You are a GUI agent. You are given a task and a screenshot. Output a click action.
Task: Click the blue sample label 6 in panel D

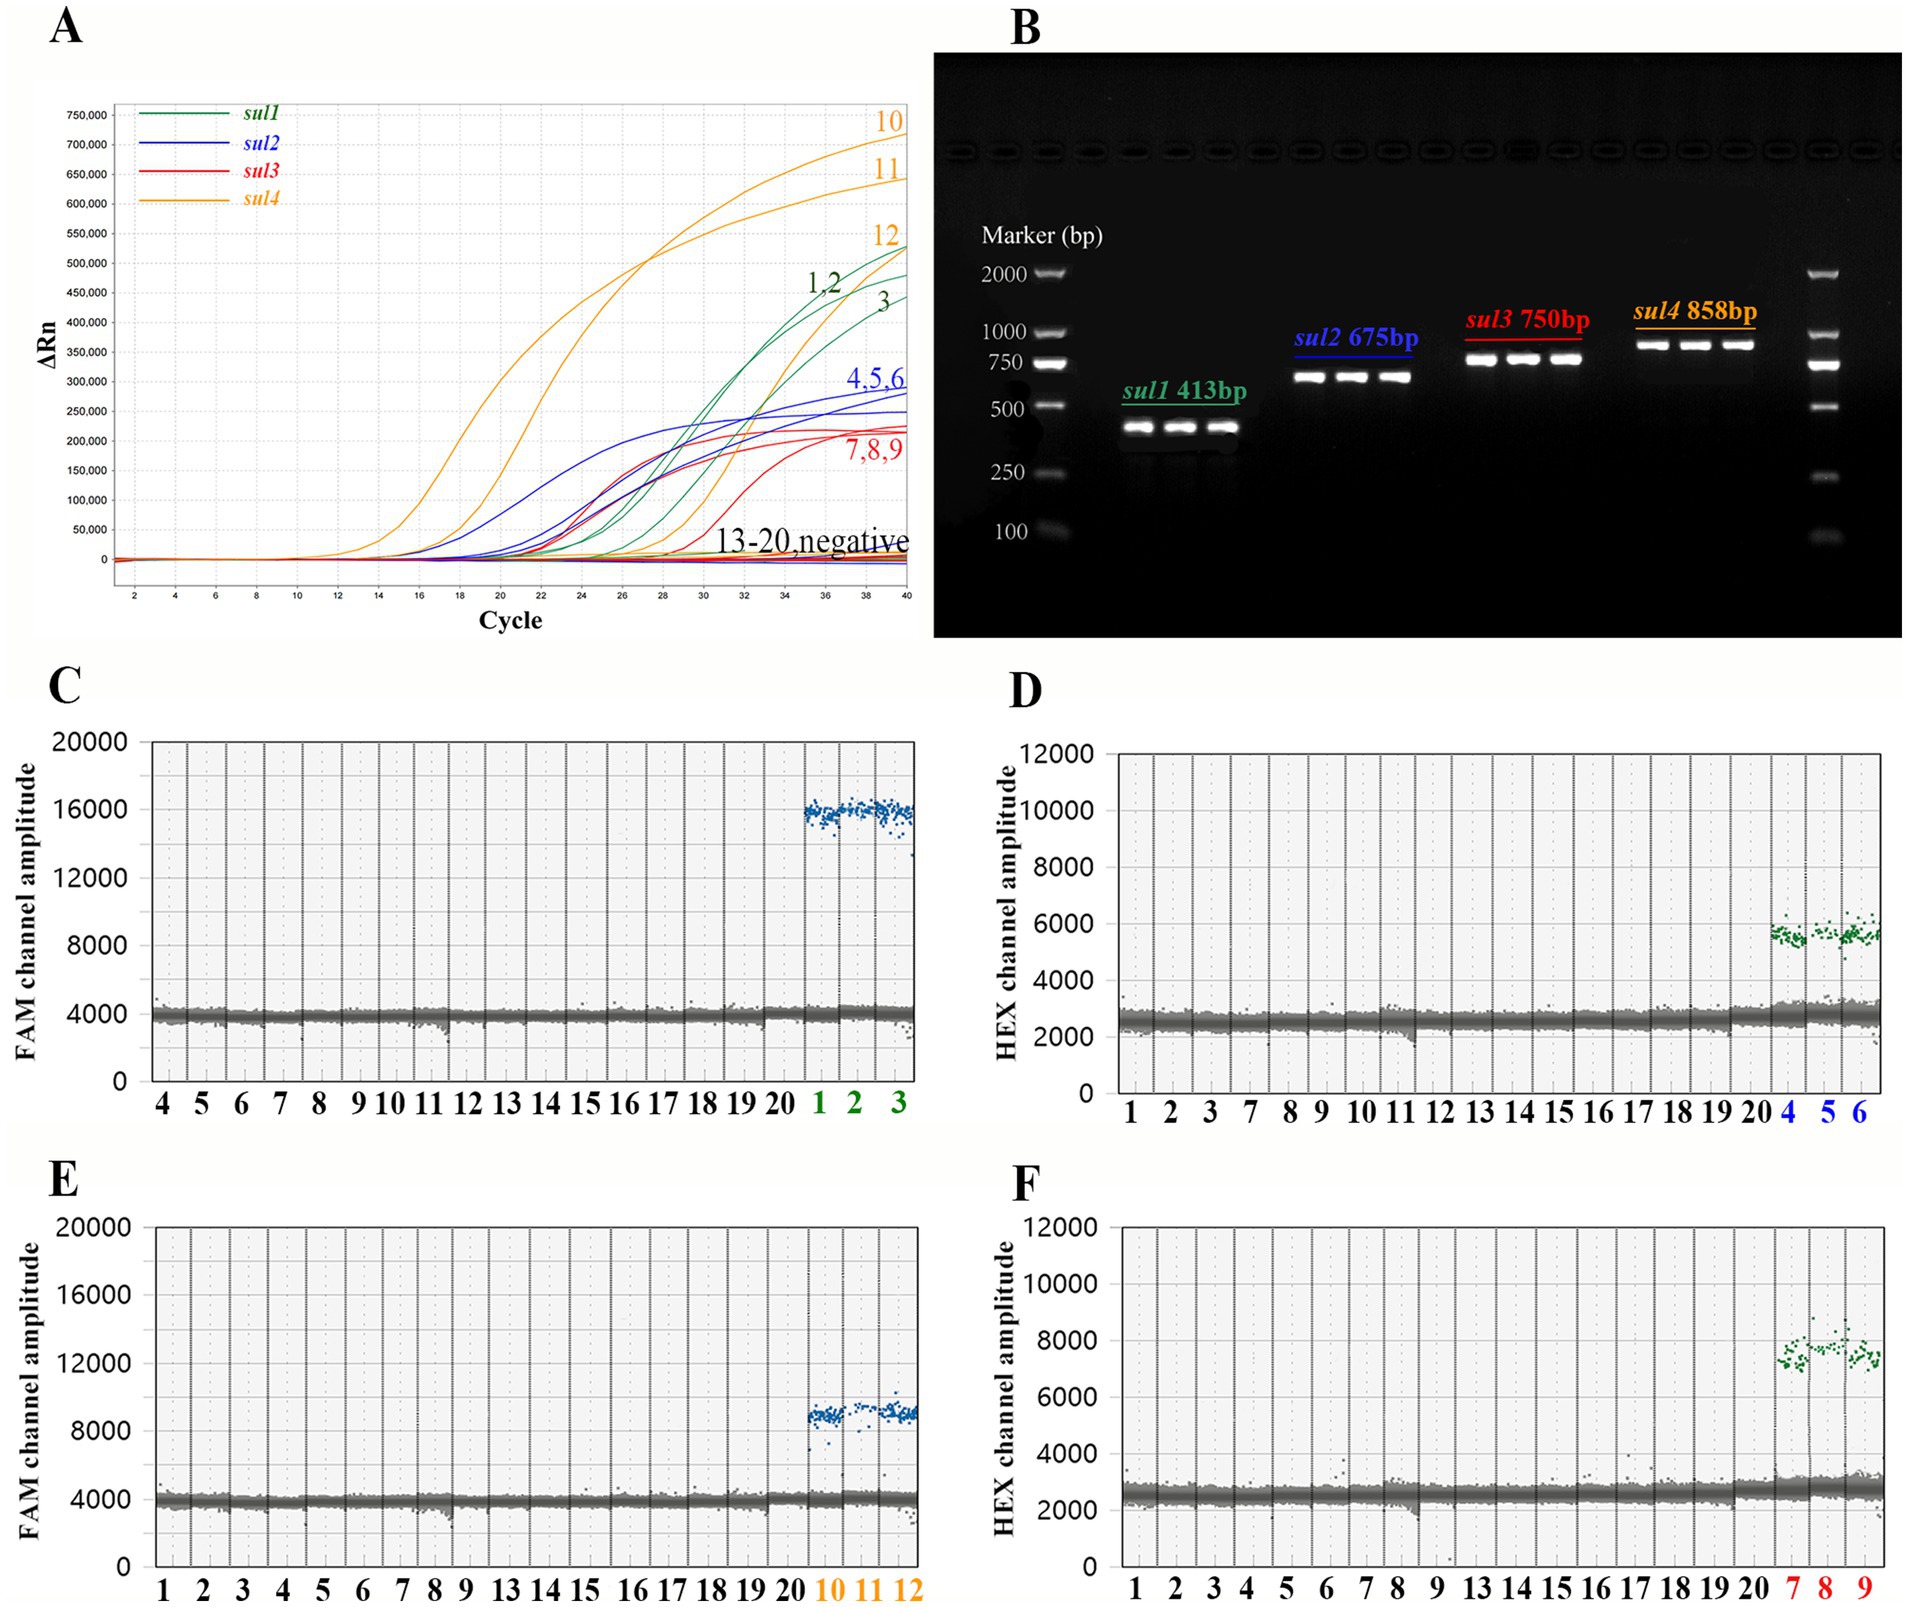(1859, 1112)
